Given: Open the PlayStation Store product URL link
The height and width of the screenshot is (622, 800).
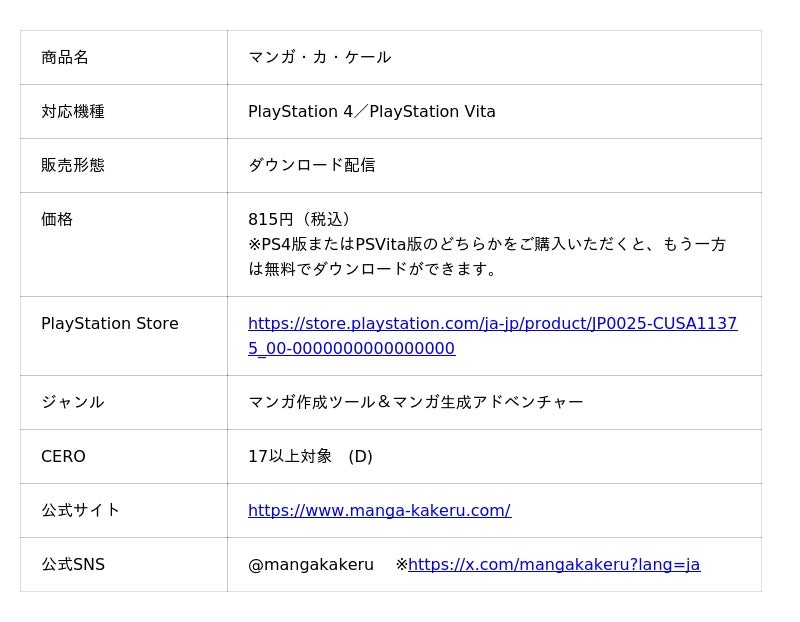Looking at the screenshot, I should [492, 324].
